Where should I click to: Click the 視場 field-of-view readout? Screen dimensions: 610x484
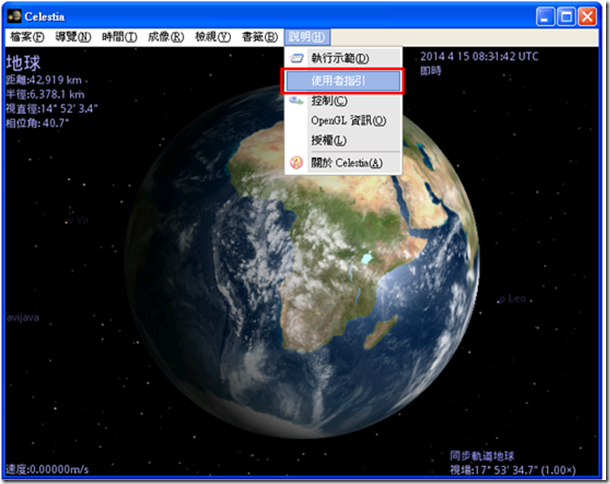tap(513, 470)
